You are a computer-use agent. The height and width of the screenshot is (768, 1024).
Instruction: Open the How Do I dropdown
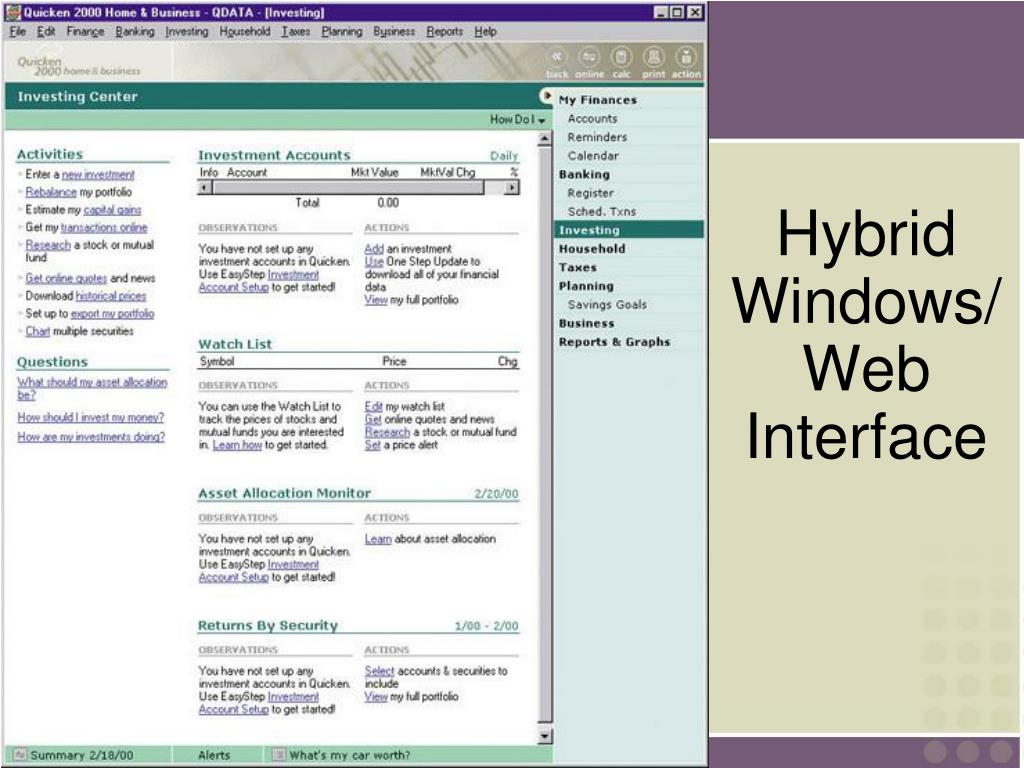click(x=517, y=120)
